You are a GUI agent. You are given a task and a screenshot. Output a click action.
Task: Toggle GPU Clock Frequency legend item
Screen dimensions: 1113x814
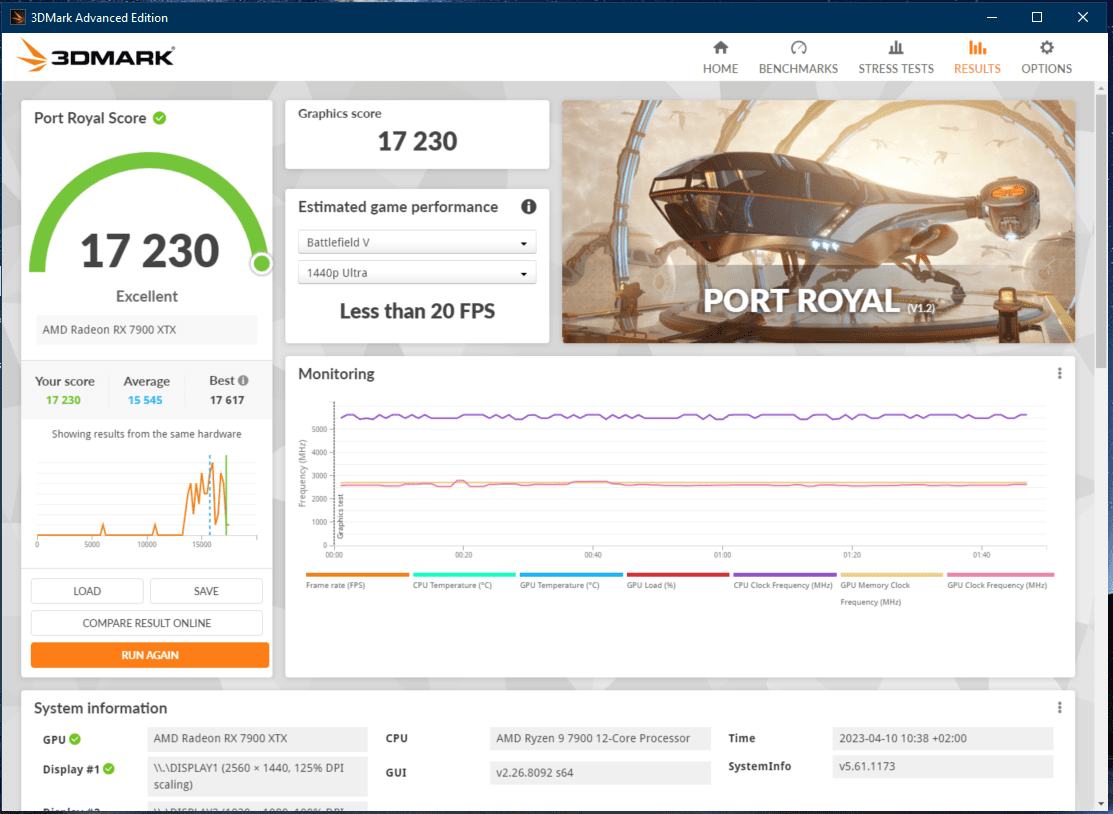click(x=1000, y=581)
